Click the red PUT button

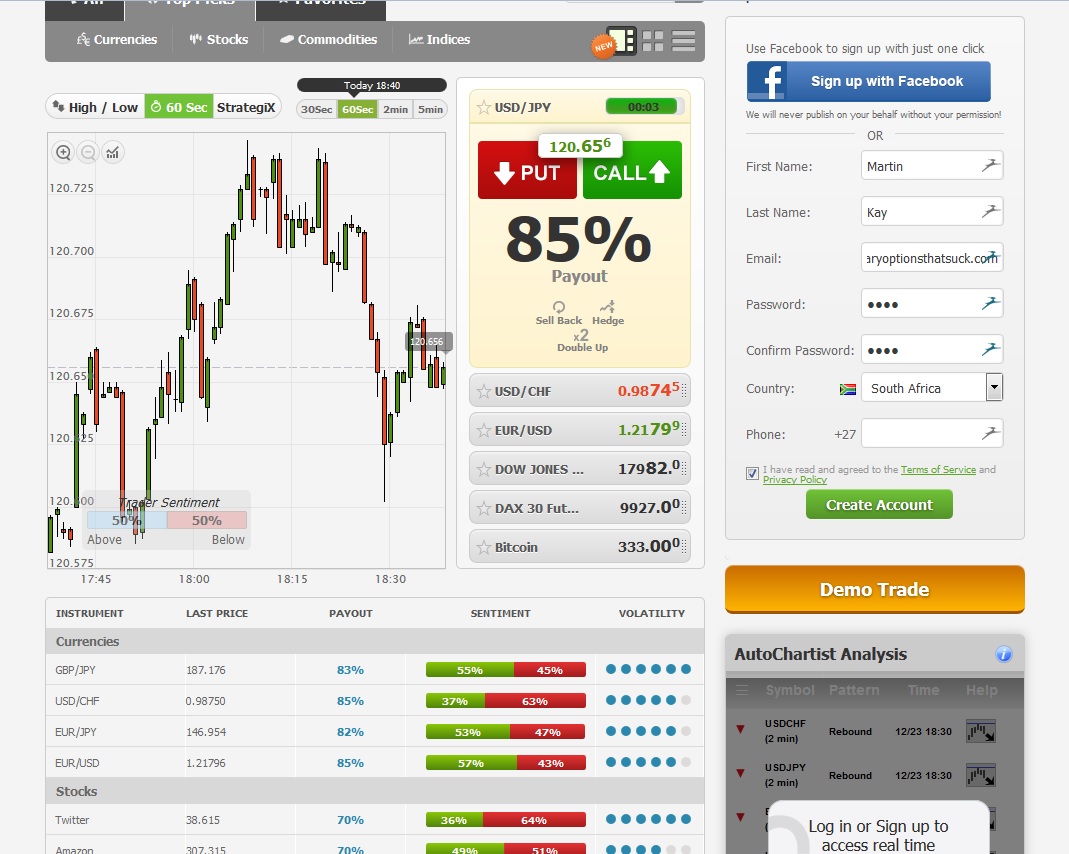(527, 170)
